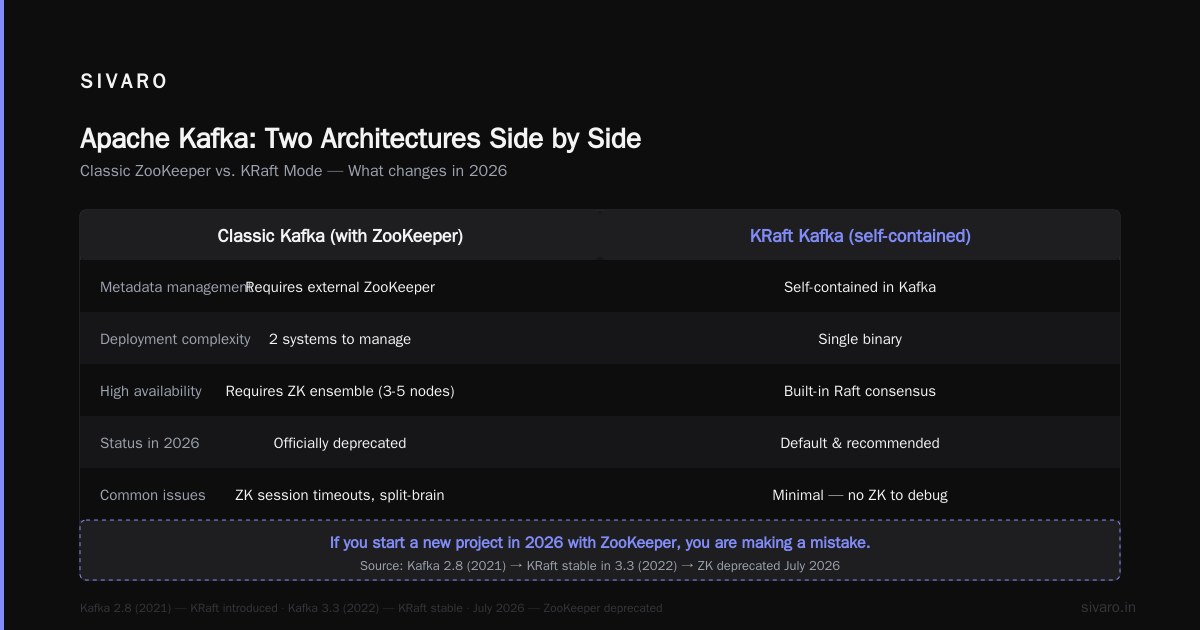
Task: Select 'Built-in Raft consensus' cell
Action: tap(860, 391)
